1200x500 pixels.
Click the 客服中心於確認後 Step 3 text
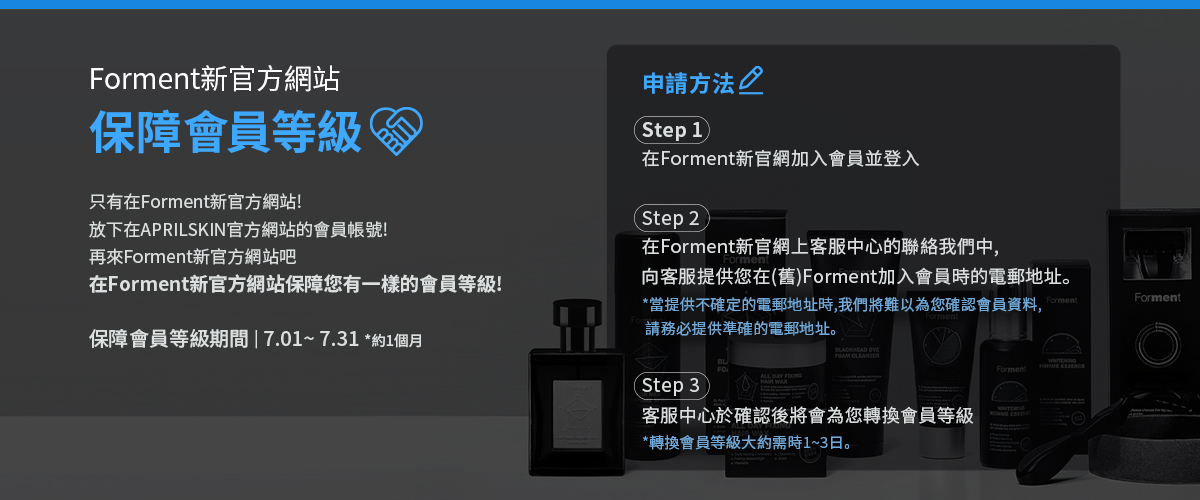807,415
